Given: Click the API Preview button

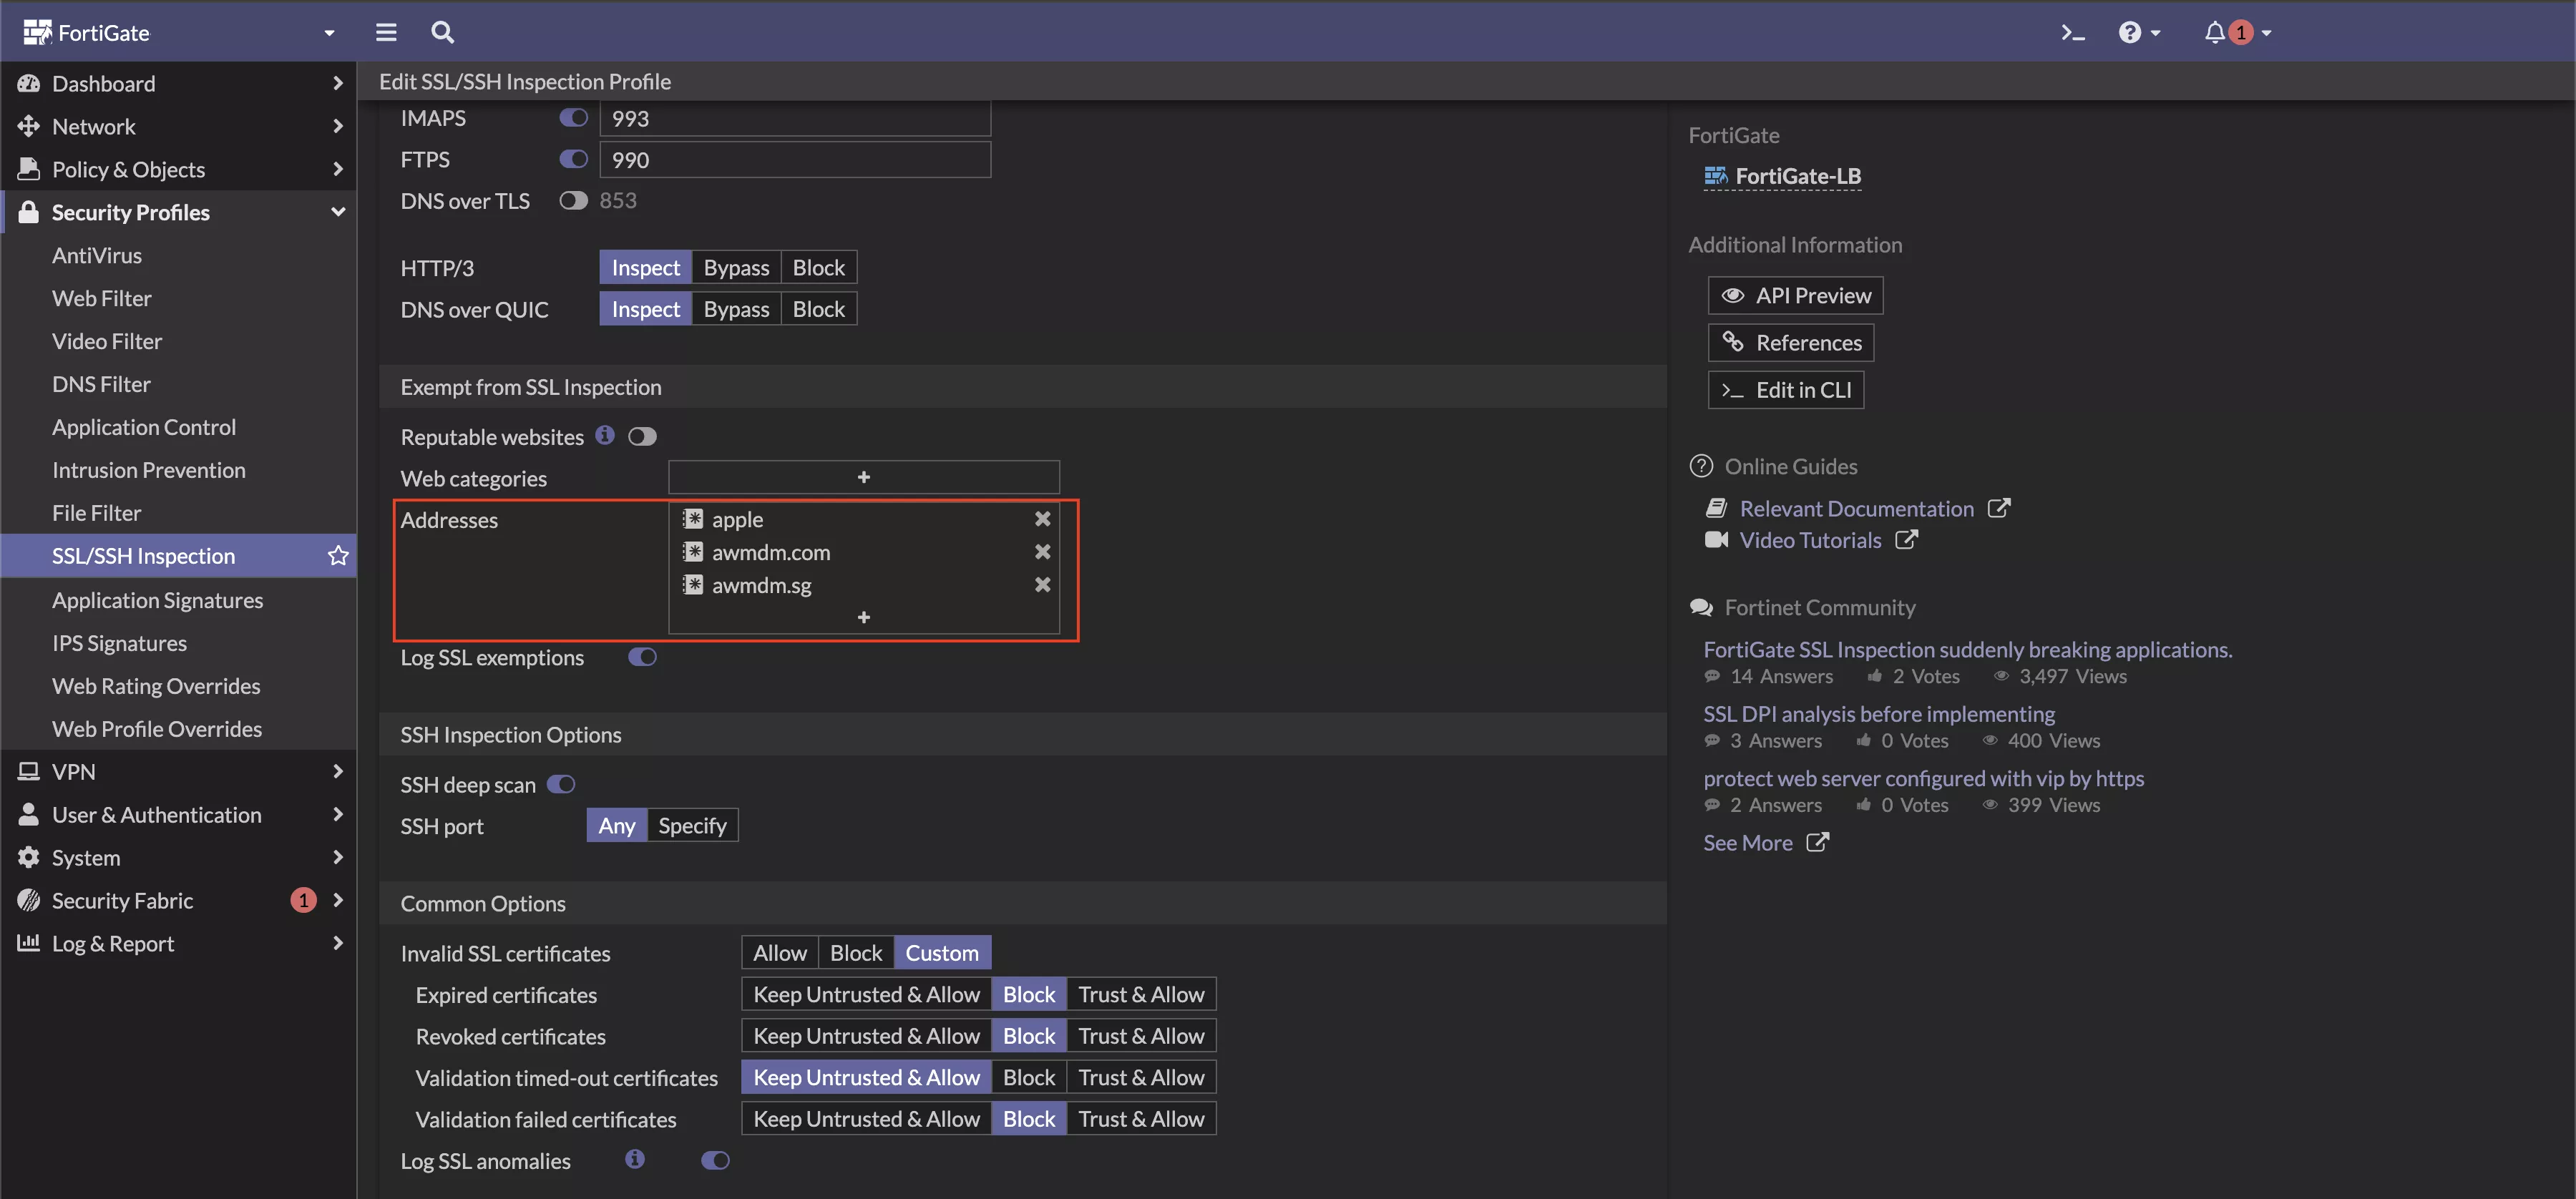Looking at the screenshot, I should click(1795, 295).
